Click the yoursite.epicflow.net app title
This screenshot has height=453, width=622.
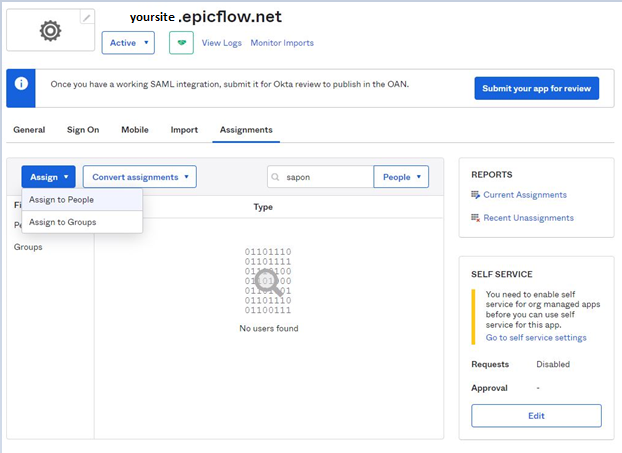(x=206, y=17)
